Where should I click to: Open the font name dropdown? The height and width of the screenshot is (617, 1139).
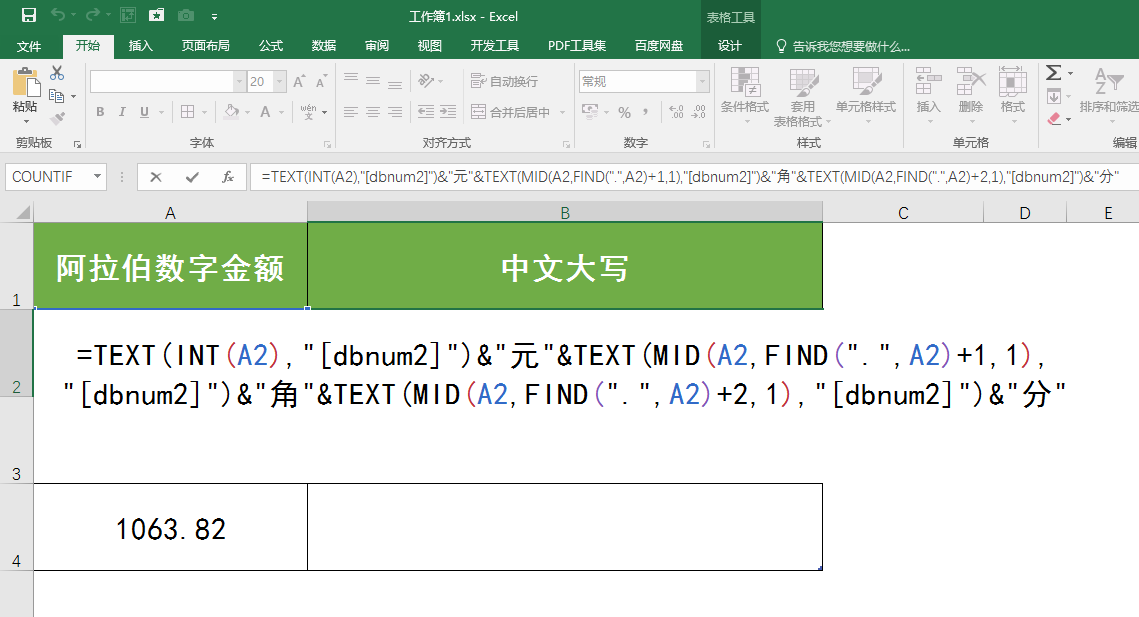pyautogui.click(x=239, y=81)
